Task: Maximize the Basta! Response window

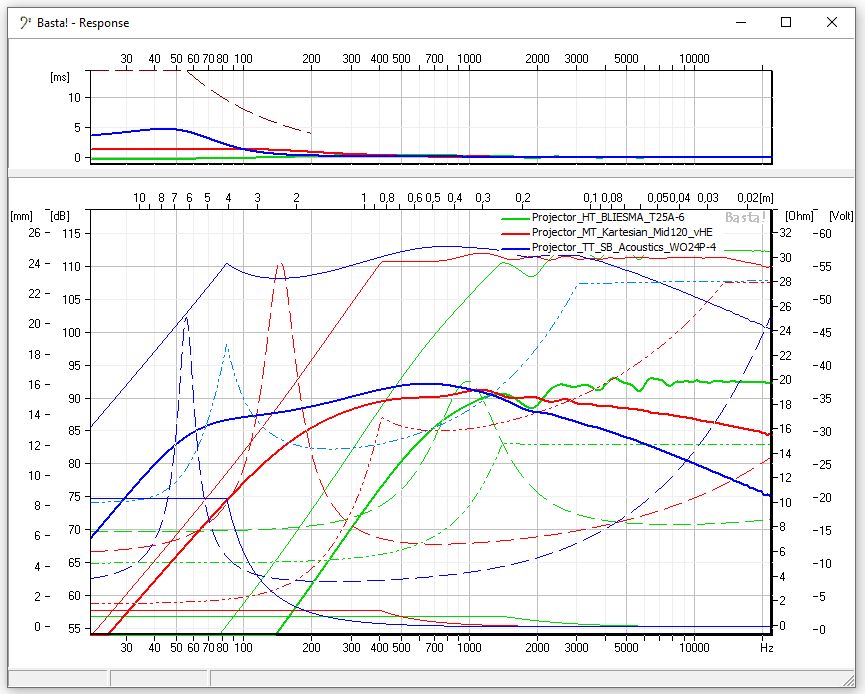Action: click(786, 22)
